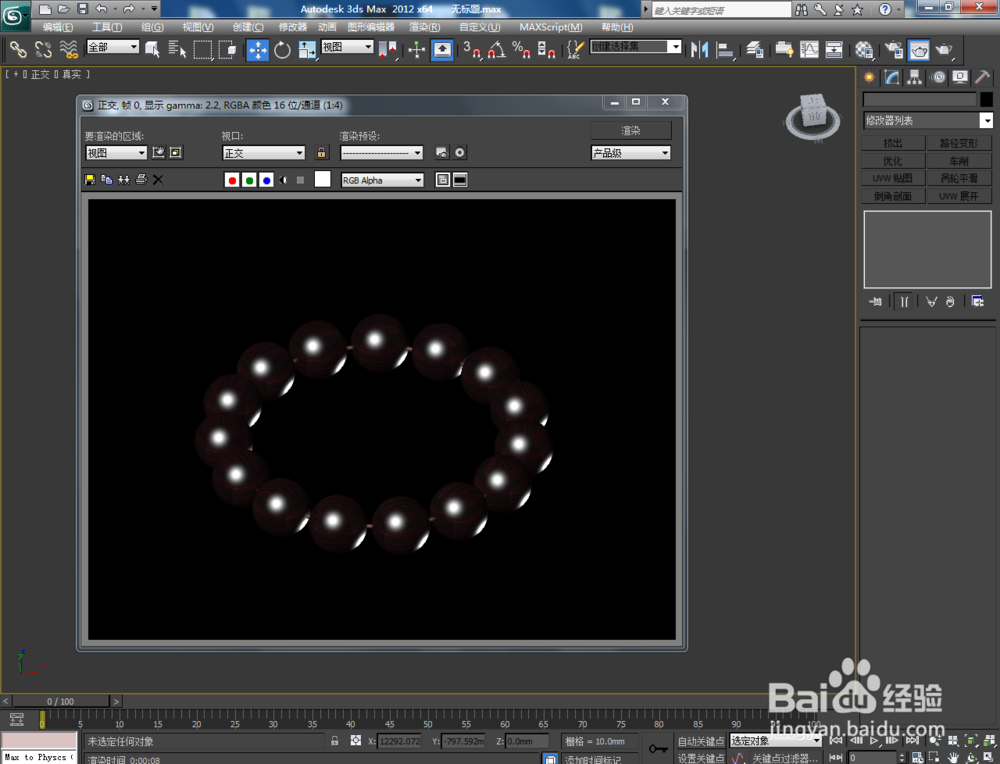Click the black object color swatch
Viewport: 1000px width, 764px height.
point(986,99)
